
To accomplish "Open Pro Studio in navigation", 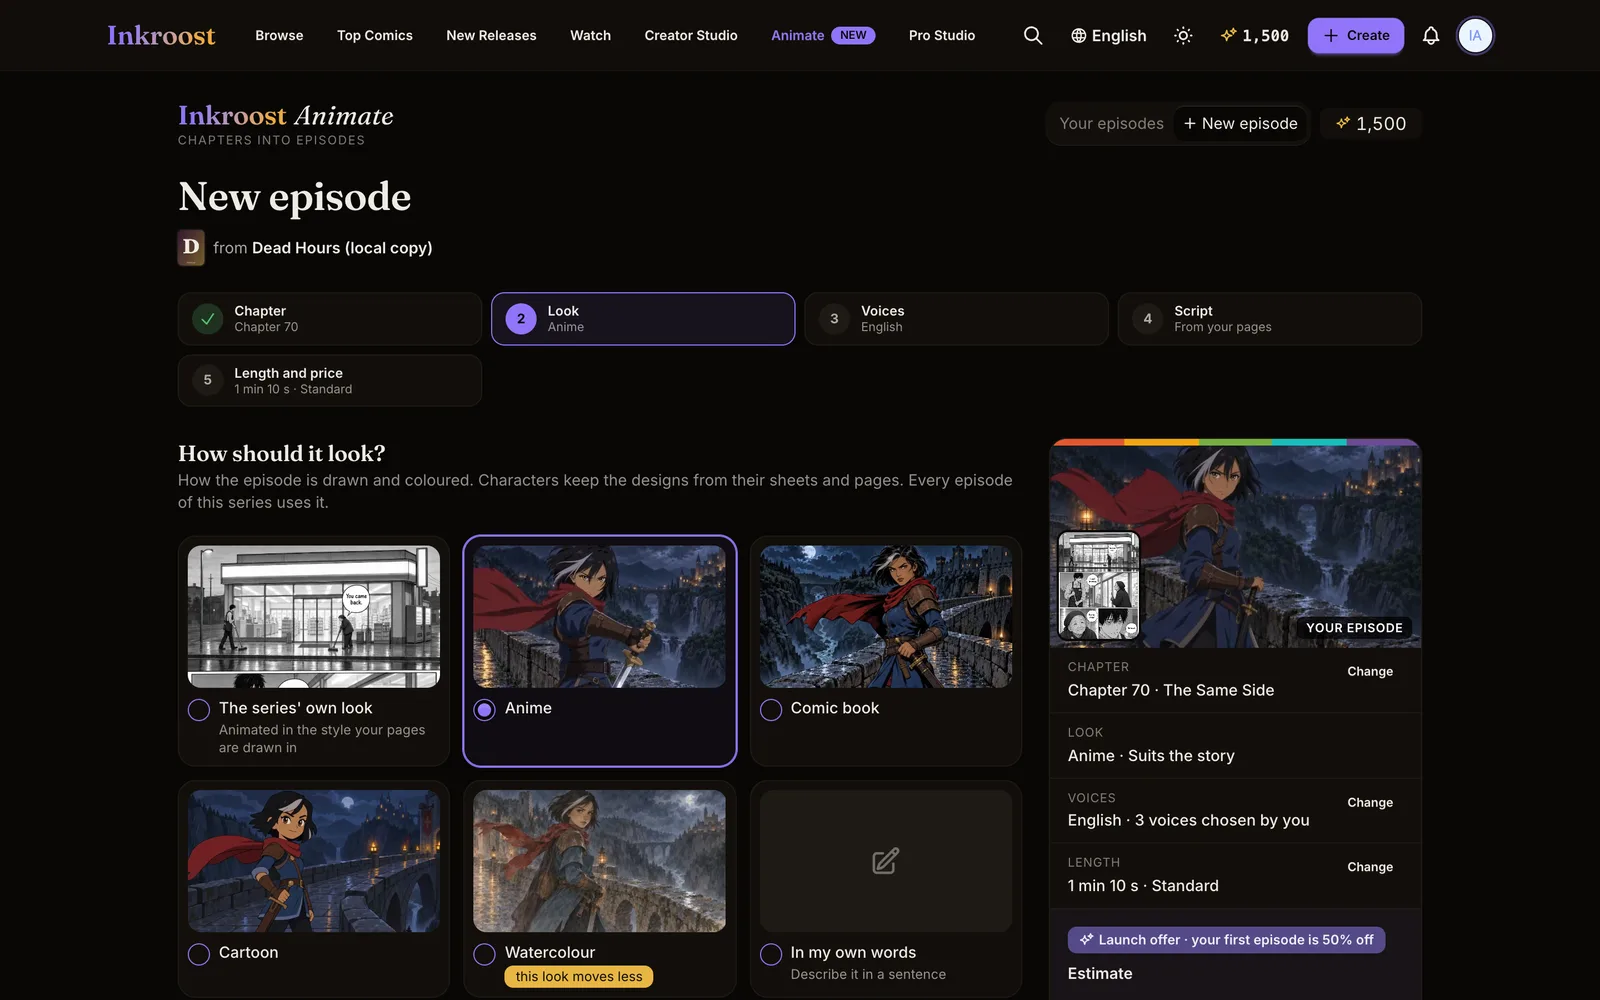I will pos(942,35).
